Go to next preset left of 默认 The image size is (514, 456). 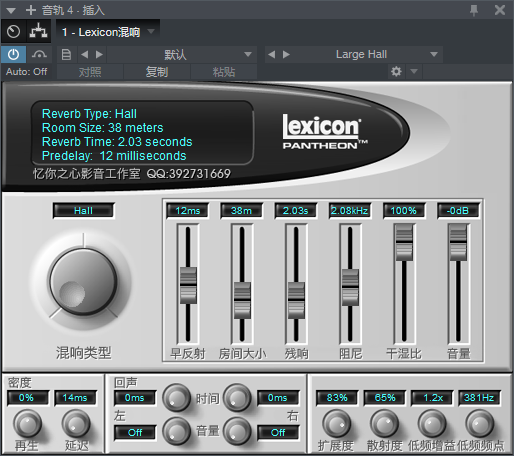coord(99,54)
